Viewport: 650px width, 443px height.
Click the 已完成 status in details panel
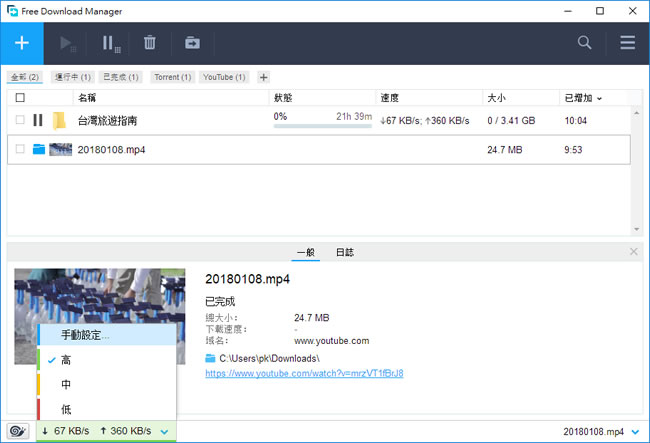pyautogui.click(x=220, y=302)
